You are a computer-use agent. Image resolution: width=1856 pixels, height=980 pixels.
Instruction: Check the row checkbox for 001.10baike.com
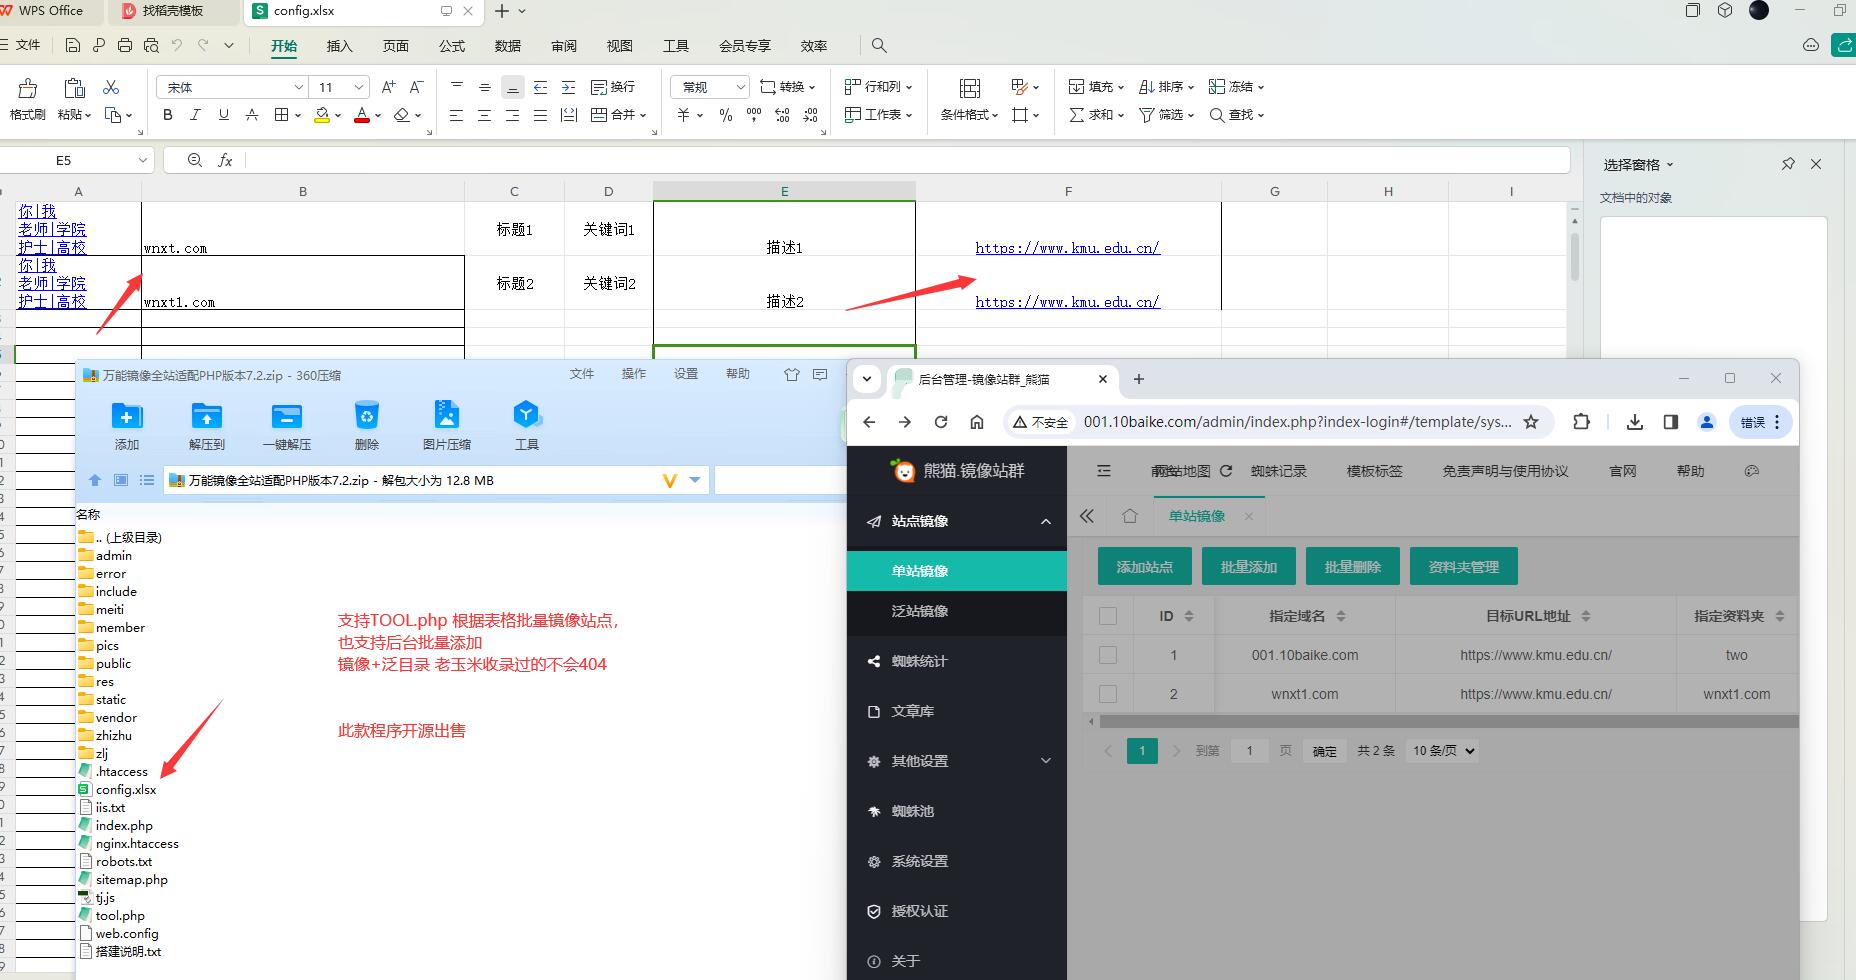[1107, 655]
